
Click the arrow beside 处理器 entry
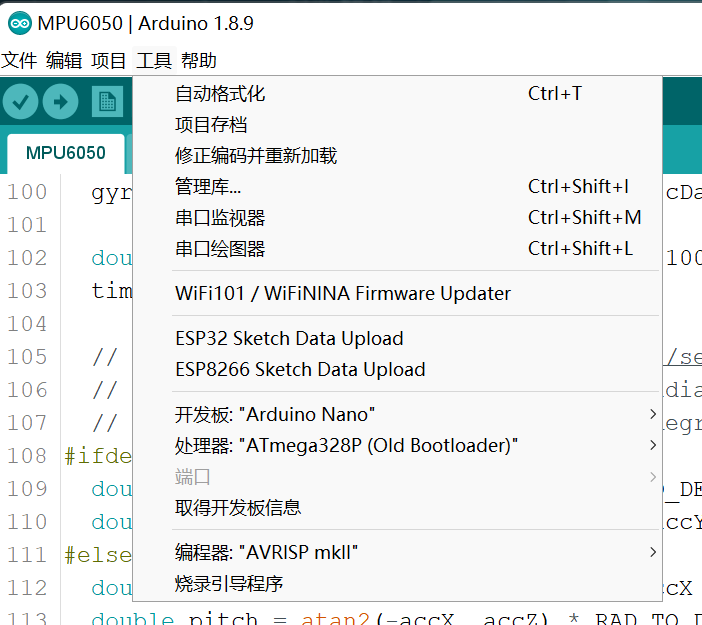[x=653, y=445]
